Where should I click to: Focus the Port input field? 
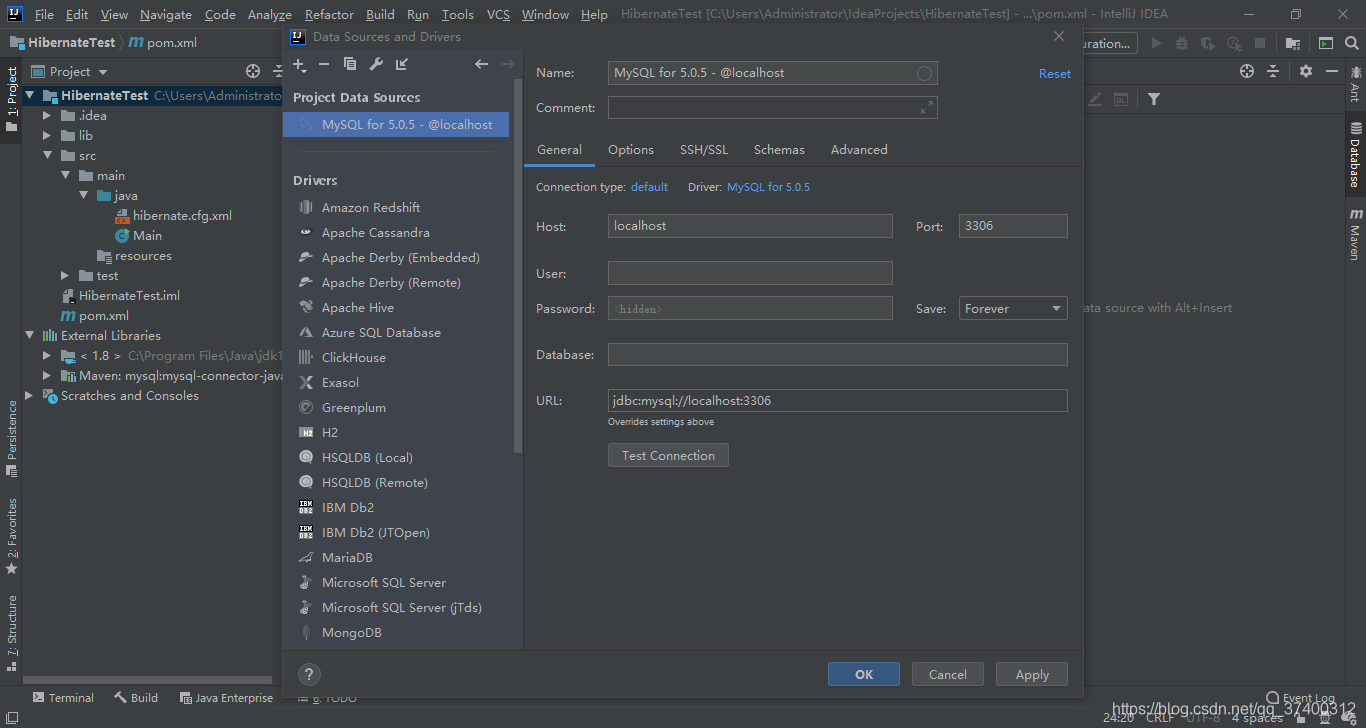point(1013,226)
